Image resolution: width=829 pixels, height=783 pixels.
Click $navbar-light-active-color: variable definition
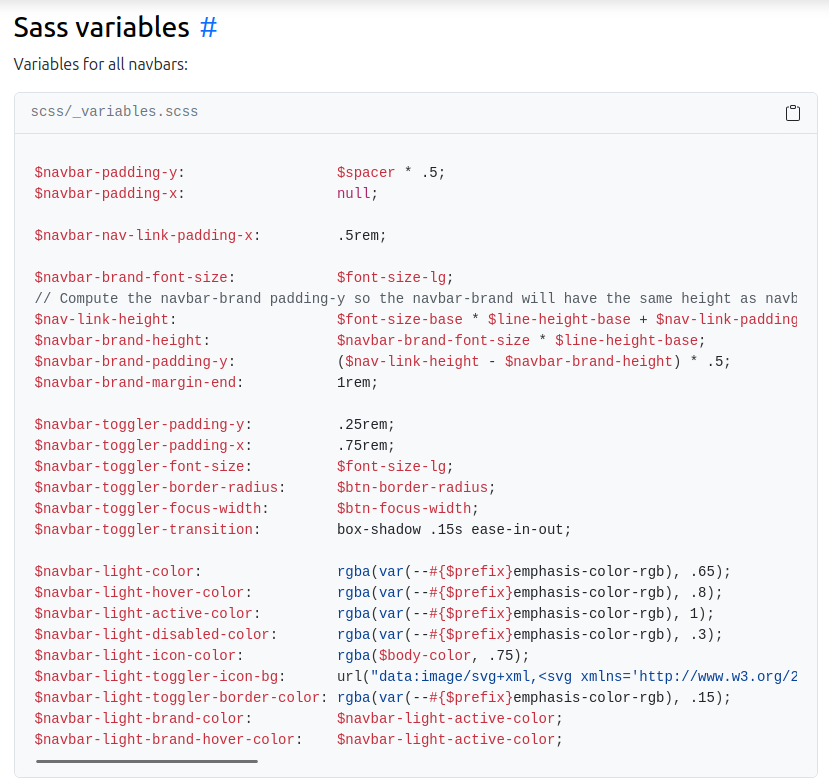[148, 614]
